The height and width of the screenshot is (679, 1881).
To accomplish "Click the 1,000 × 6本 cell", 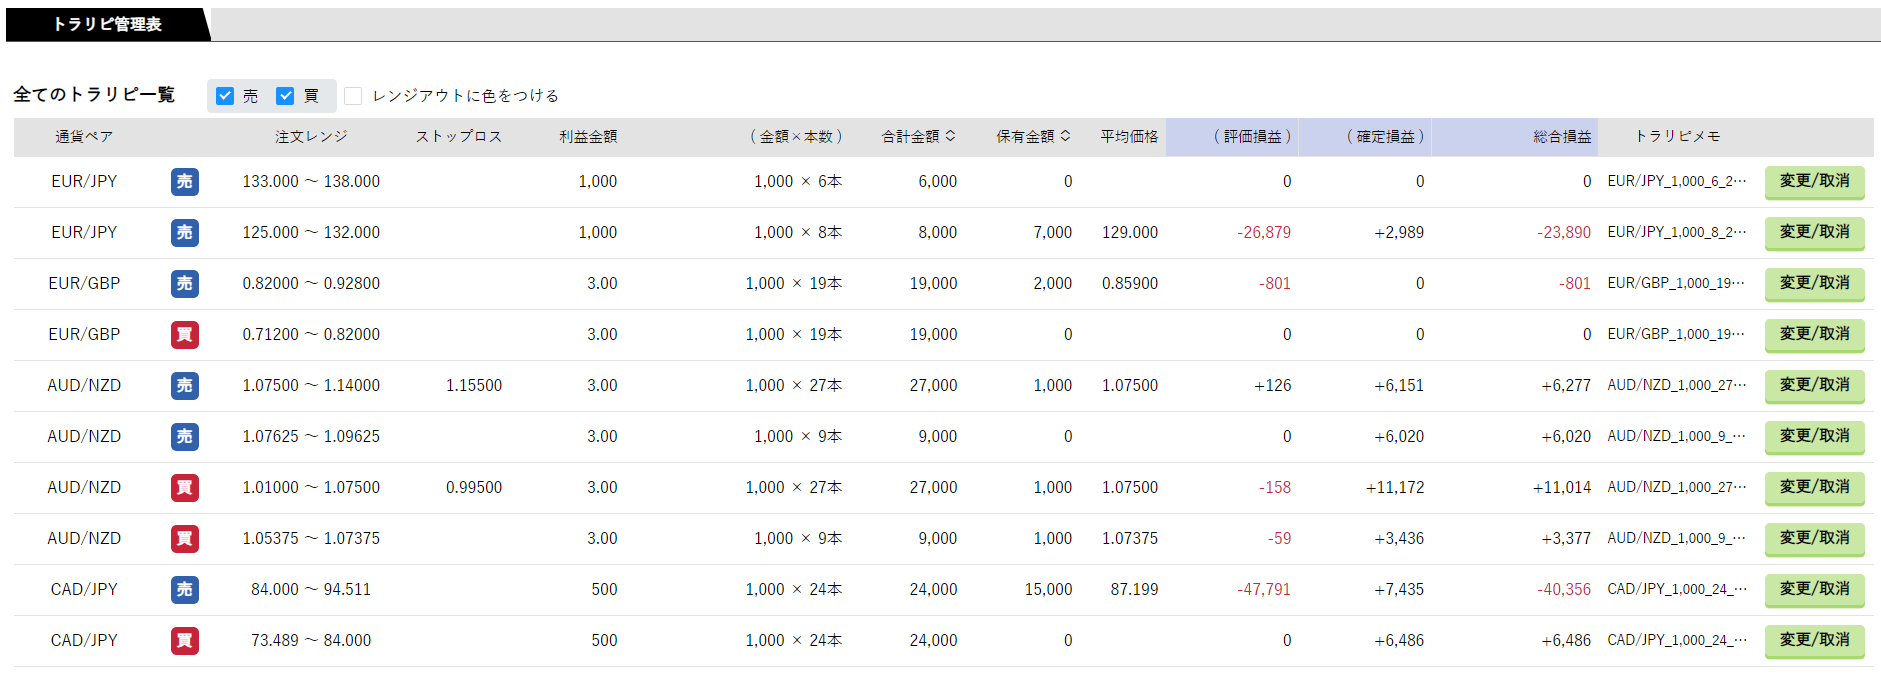I will 798,182.
